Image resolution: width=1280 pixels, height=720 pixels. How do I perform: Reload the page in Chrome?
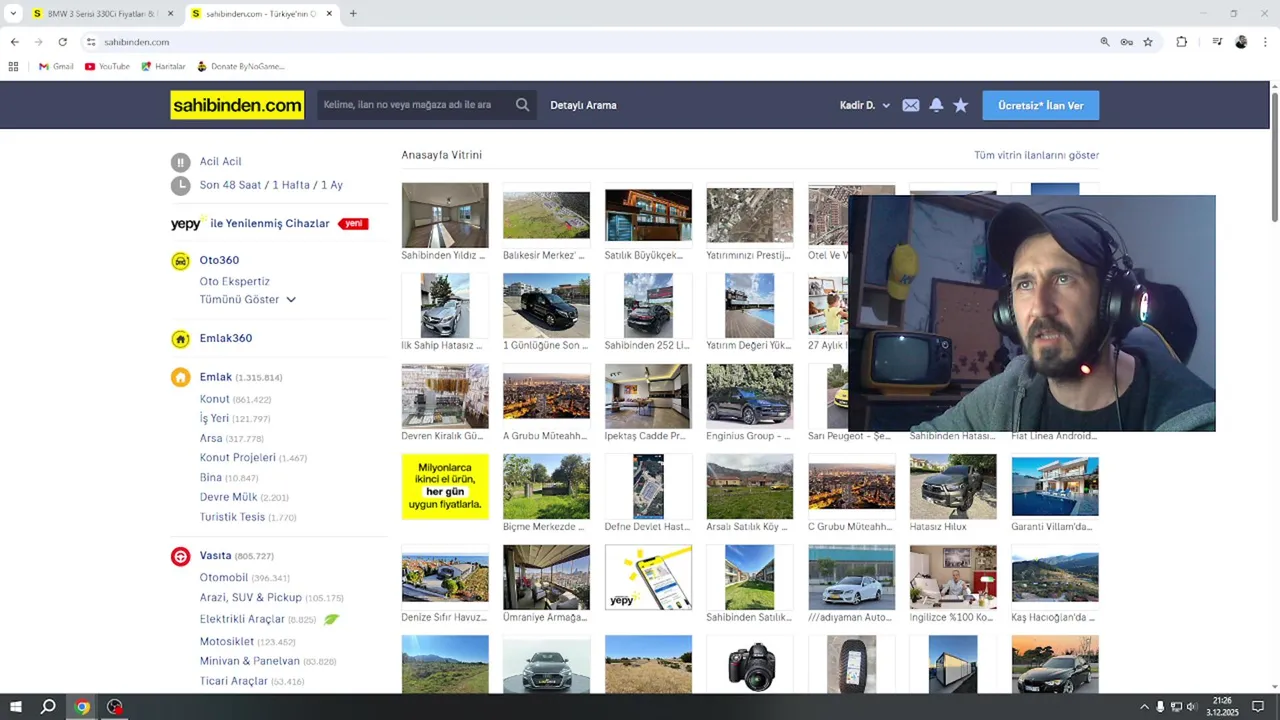click(62, 42)
